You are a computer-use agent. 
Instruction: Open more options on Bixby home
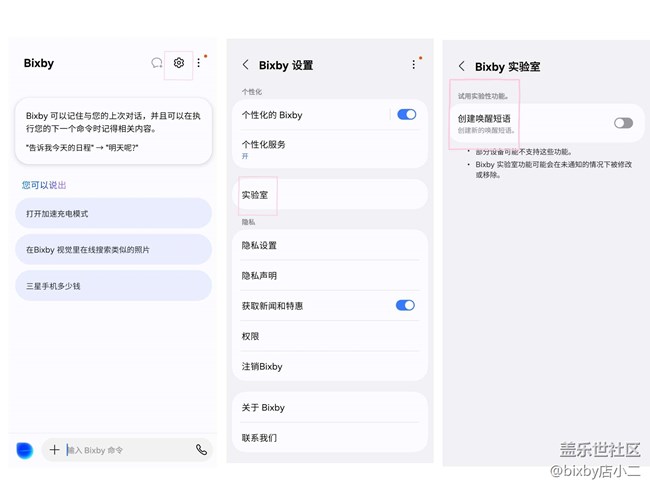click(x=199, y=63)
